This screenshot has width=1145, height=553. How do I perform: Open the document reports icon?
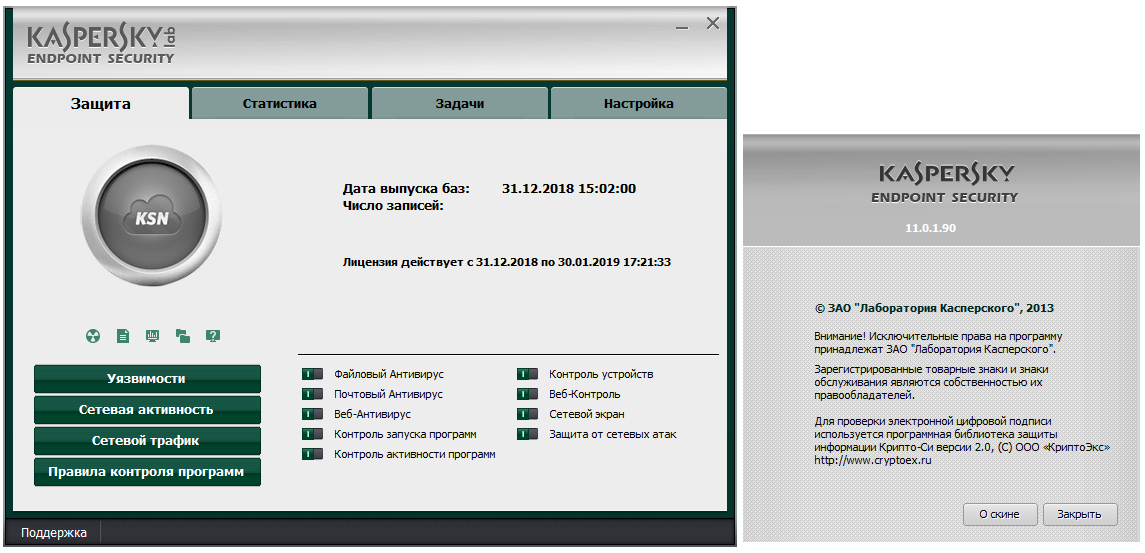(123, 336)
